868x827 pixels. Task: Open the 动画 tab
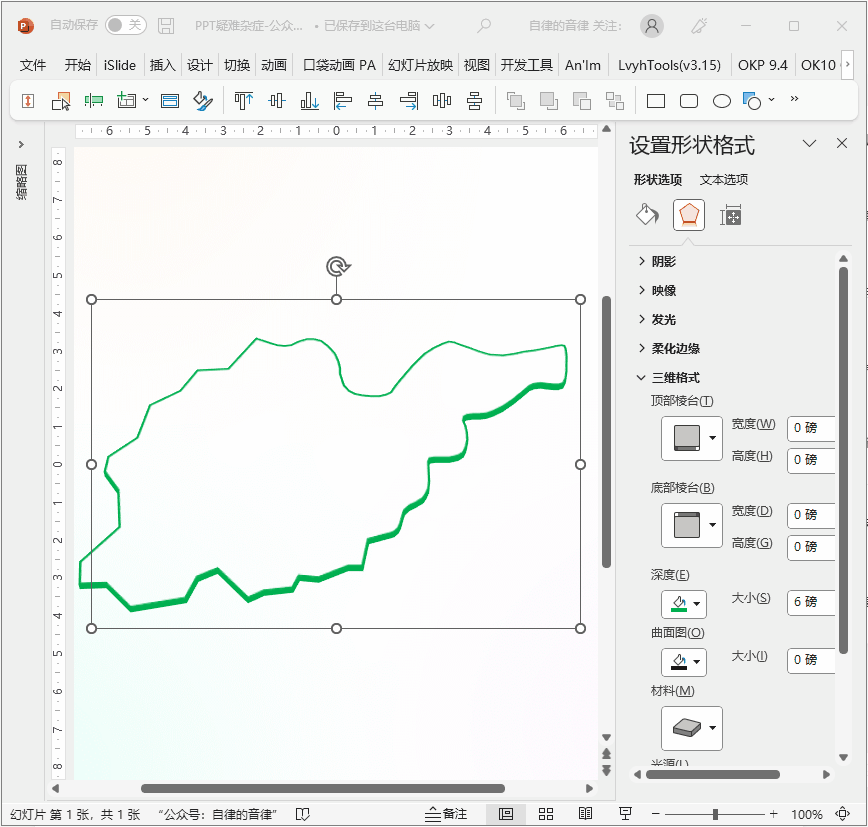[274, 65]
